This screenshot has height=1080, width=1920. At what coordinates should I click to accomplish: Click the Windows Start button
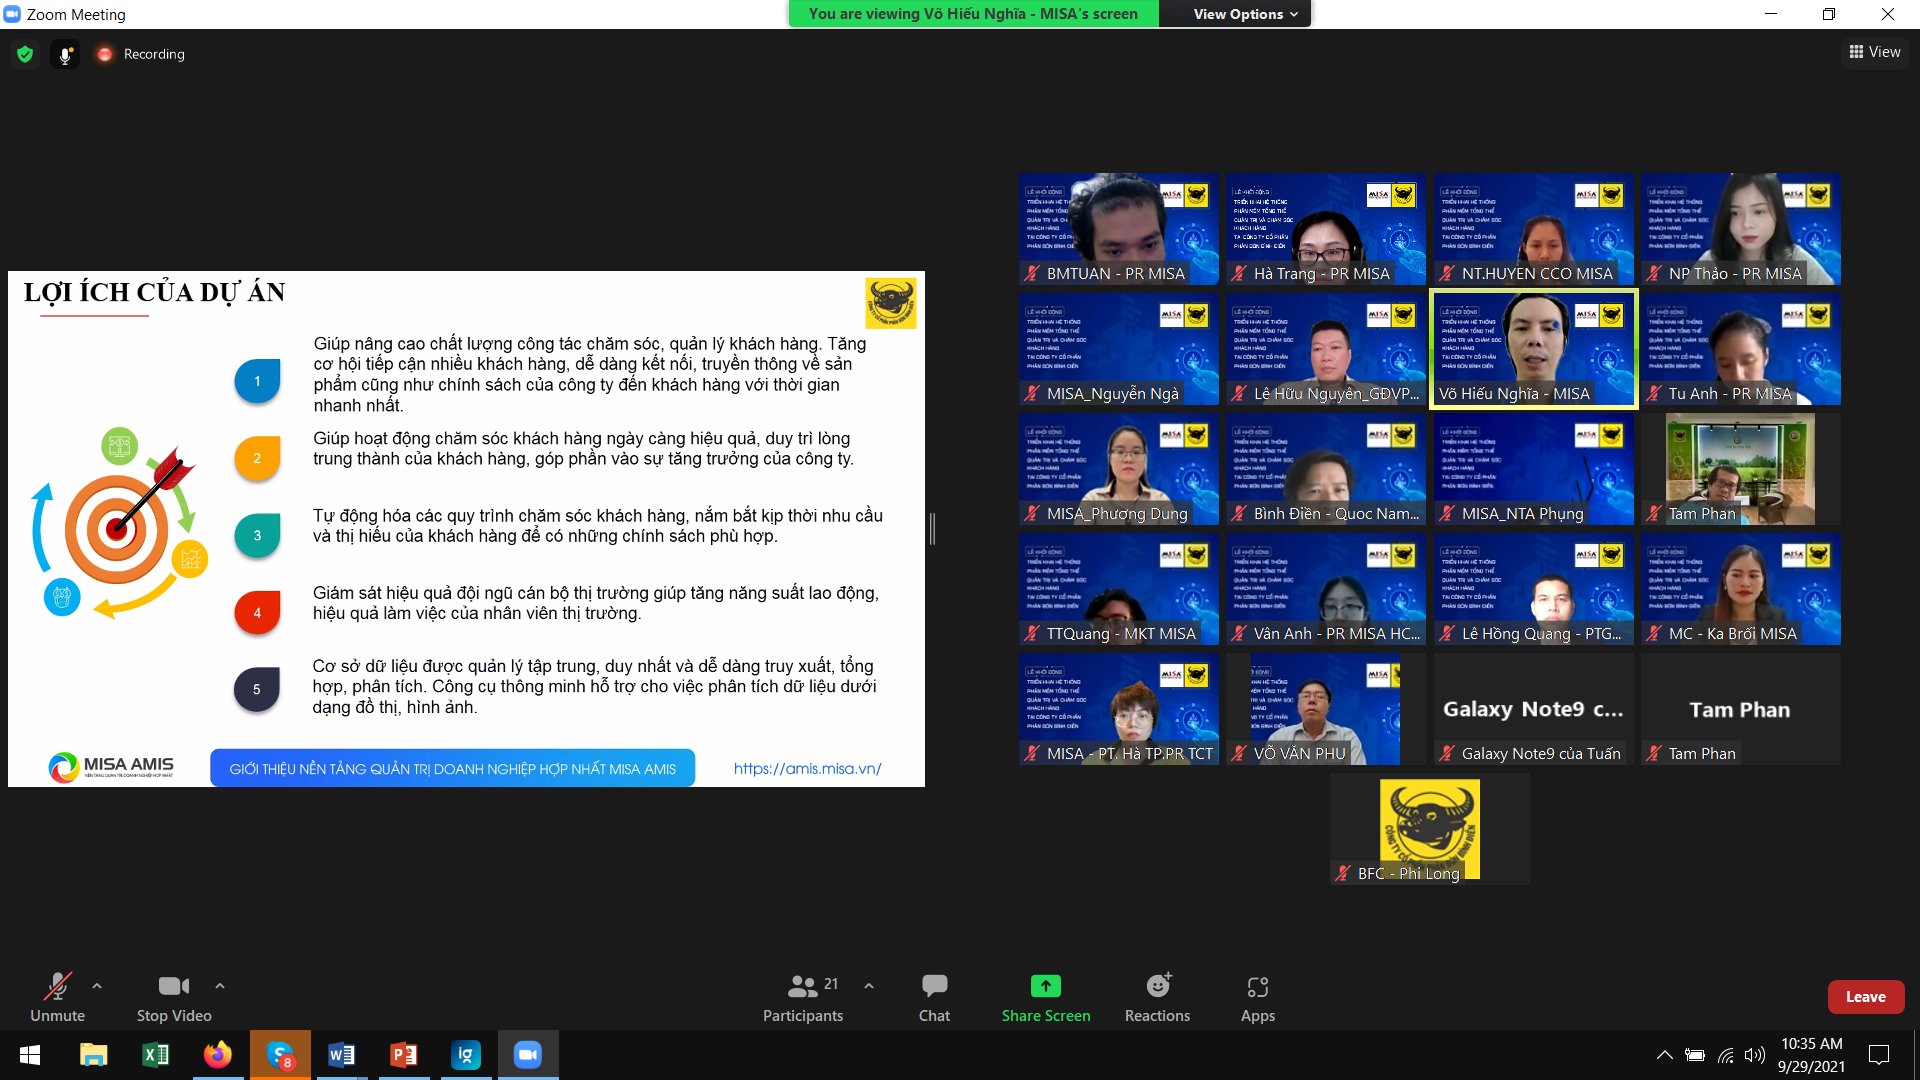pos(30,1054)
